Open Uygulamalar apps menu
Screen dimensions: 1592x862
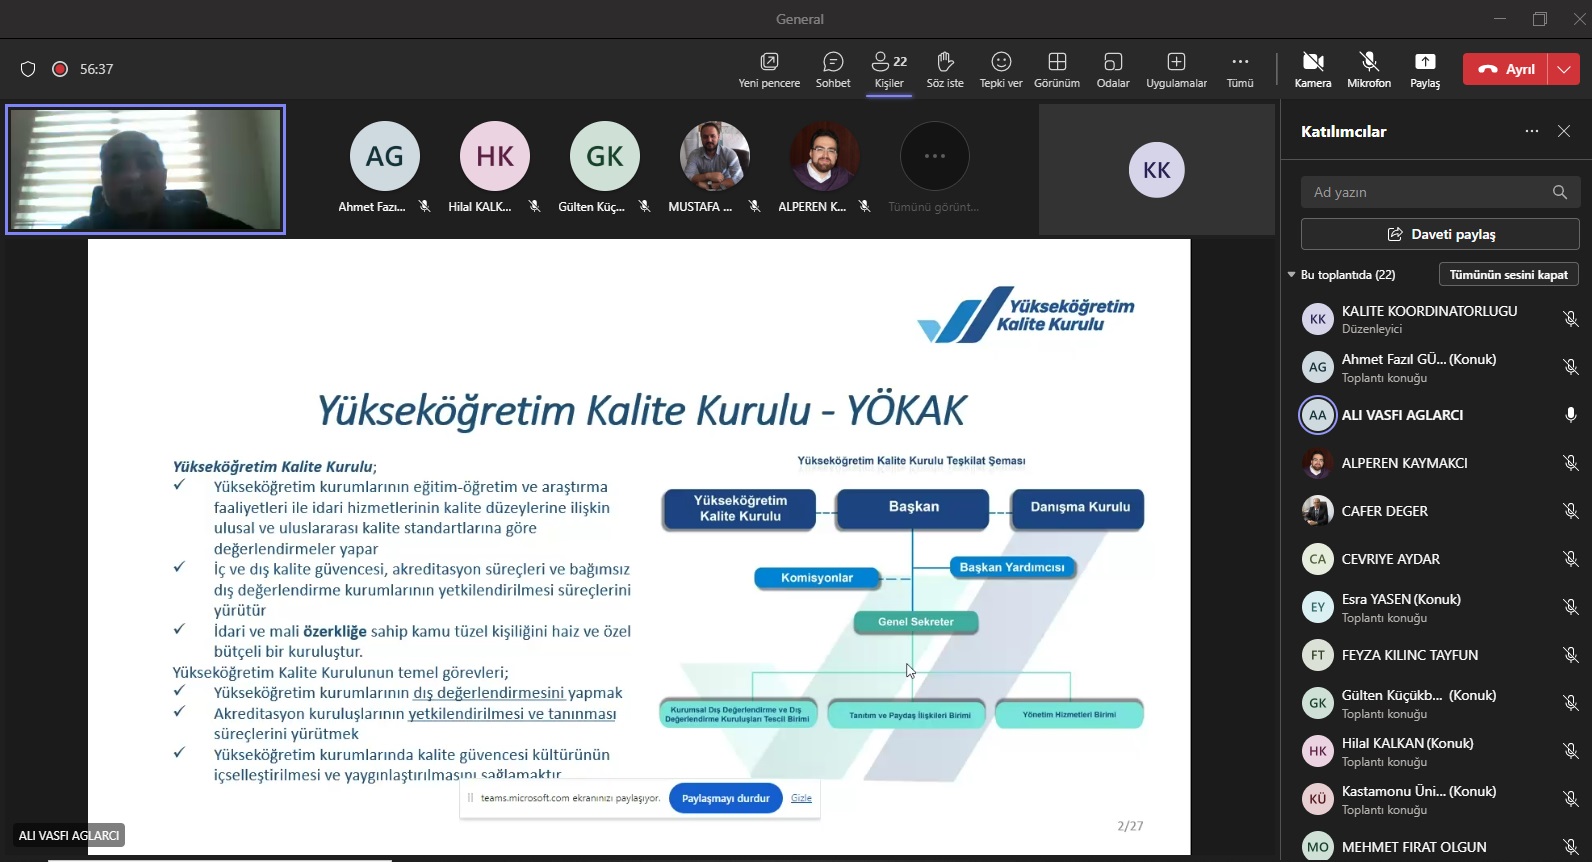(1176, 70)
